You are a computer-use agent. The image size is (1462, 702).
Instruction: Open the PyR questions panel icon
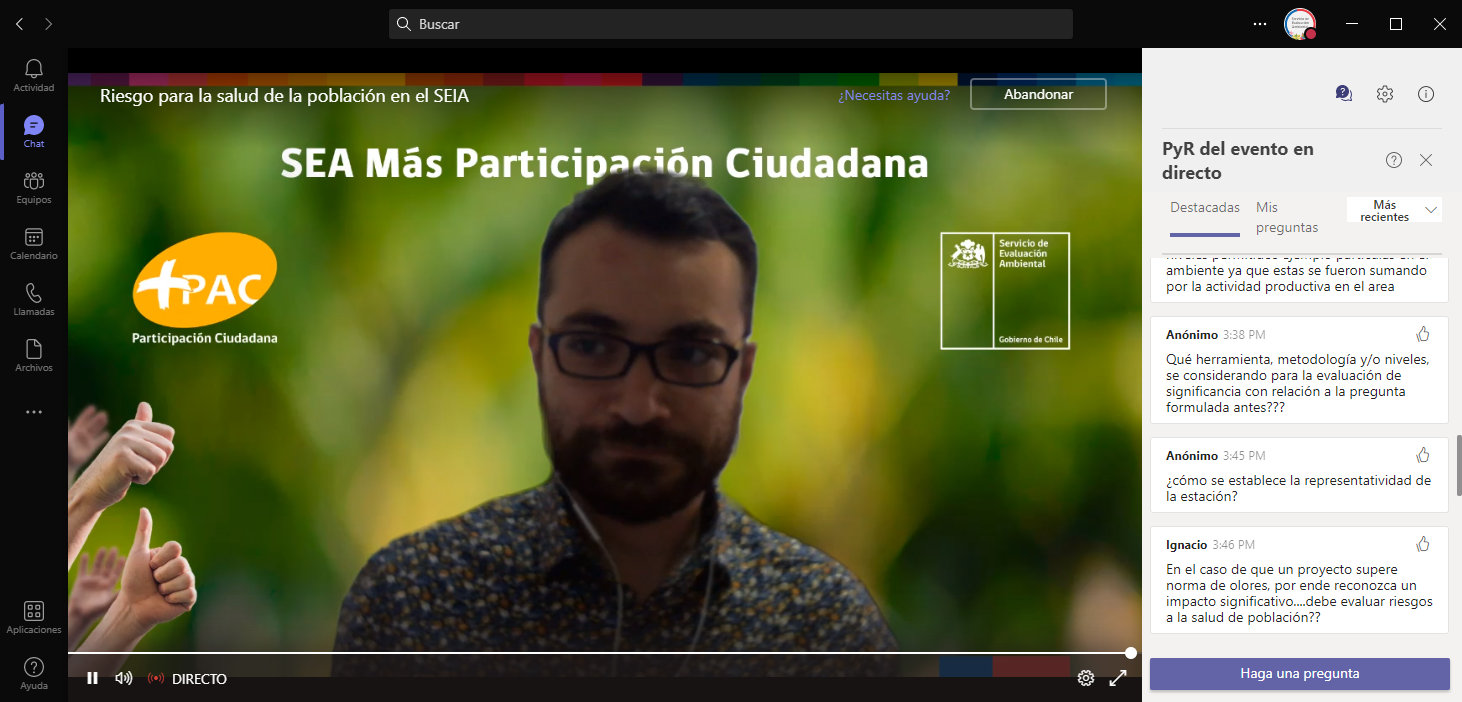pyautogui.click(x=1343, y=94)
